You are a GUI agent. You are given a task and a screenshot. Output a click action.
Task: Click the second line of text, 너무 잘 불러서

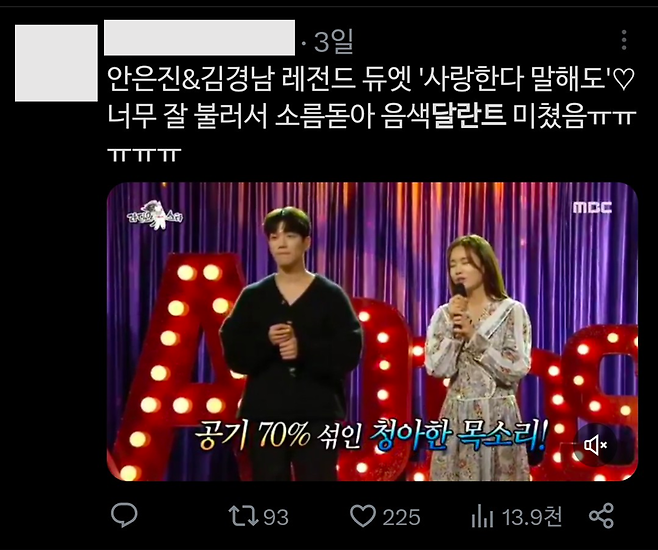click(372, 116)
